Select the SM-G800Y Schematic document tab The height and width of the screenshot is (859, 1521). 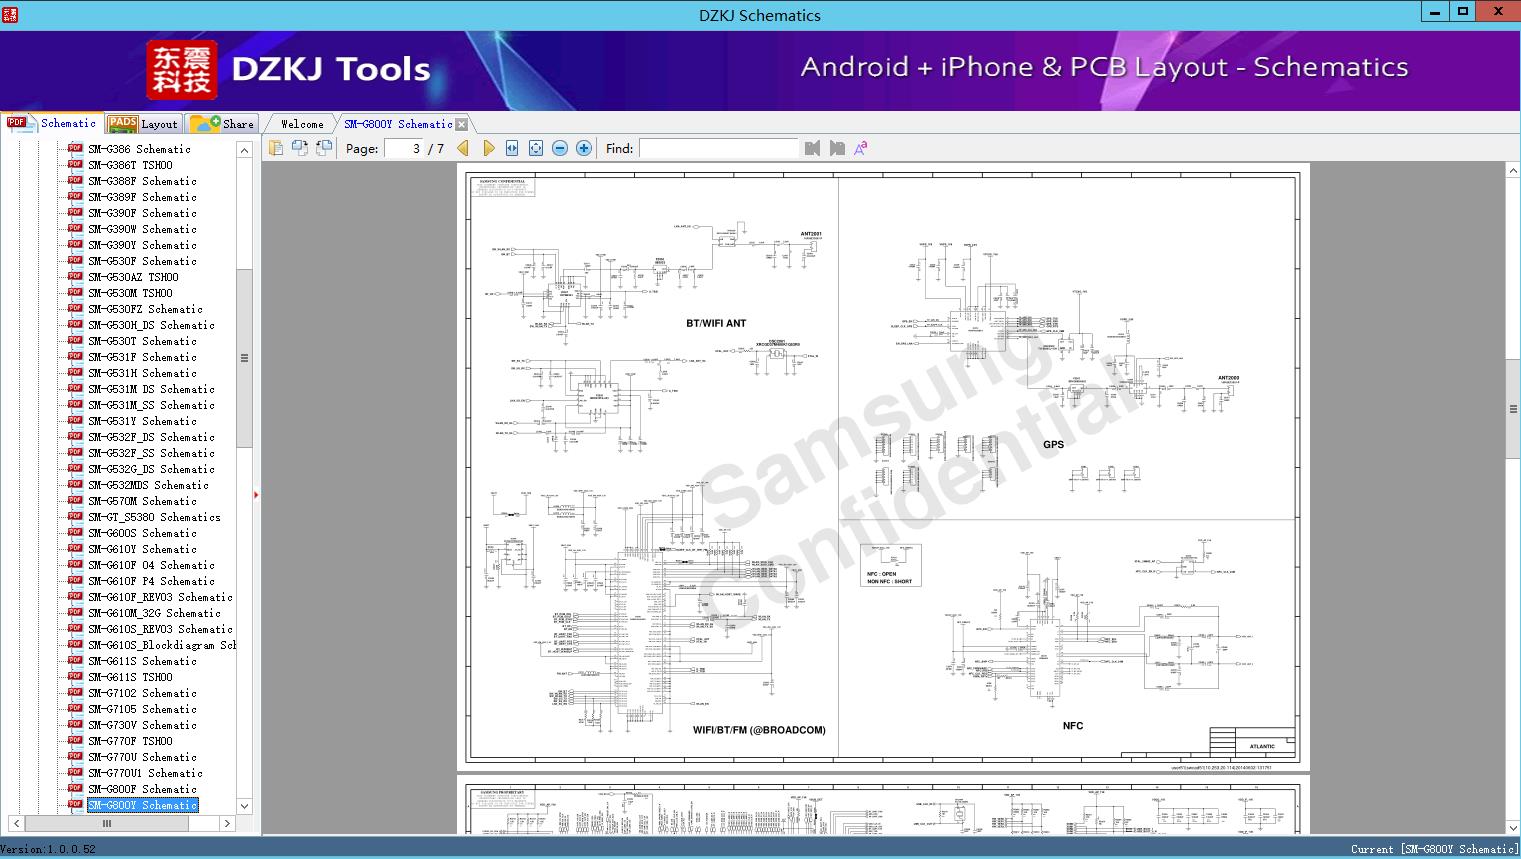coord(398,124)
